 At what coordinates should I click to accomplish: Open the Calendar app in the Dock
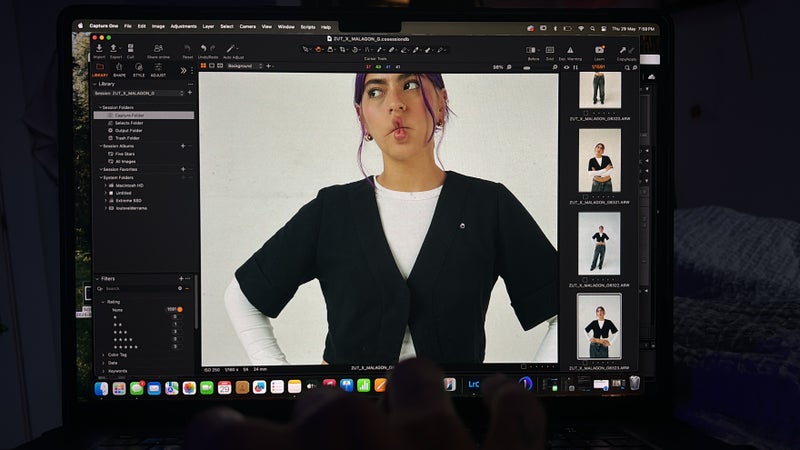224,388
